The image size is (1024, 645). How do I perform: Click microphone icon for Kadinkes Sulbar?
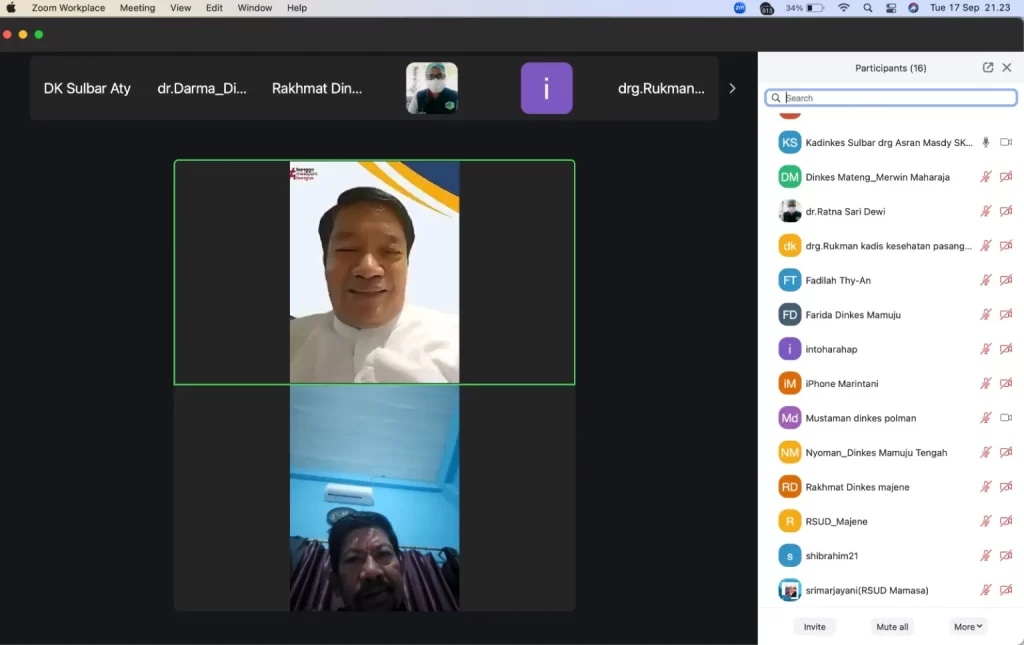[x=985, y=142]
